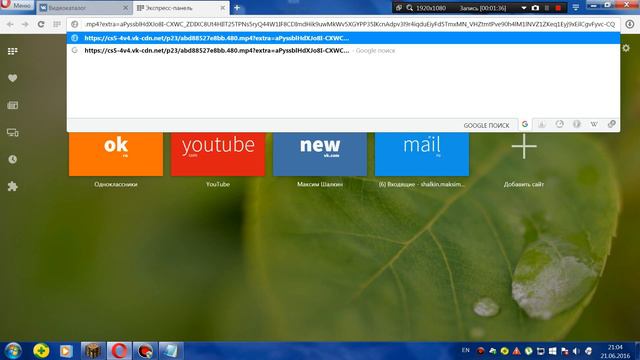Screen dimensions: 640x360
Task: Click the (6) Входящие mail caption
Action: click(422, 184)
